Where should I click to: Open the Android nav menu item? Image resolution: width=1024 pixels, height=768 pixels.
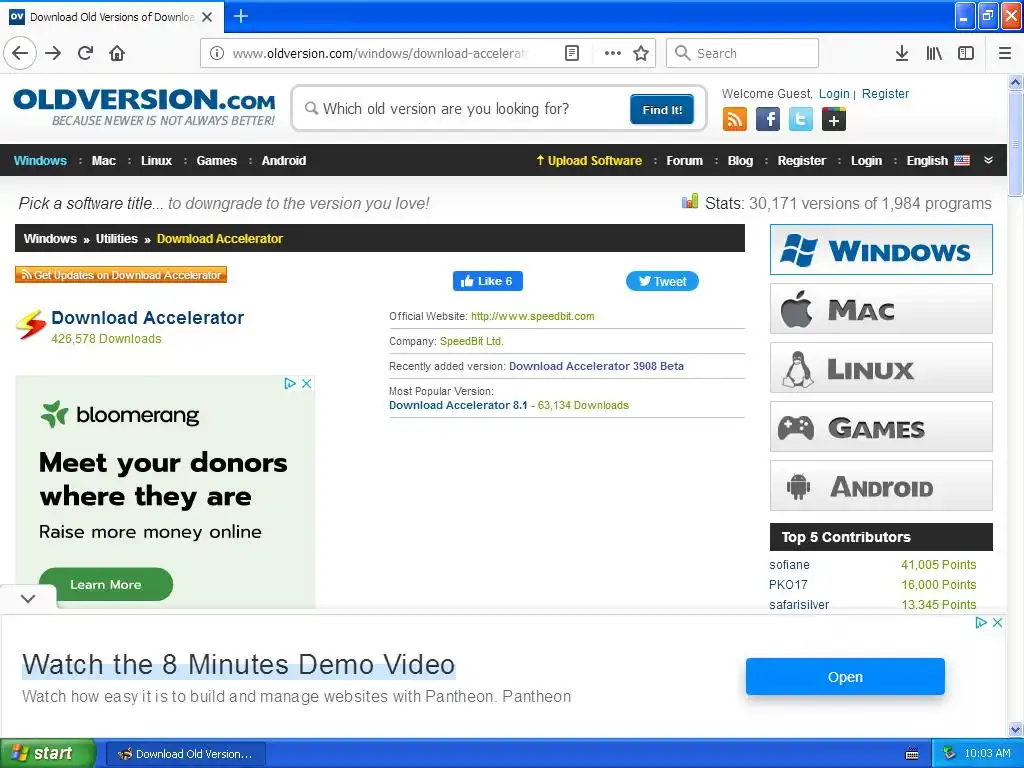click(283, 161)
